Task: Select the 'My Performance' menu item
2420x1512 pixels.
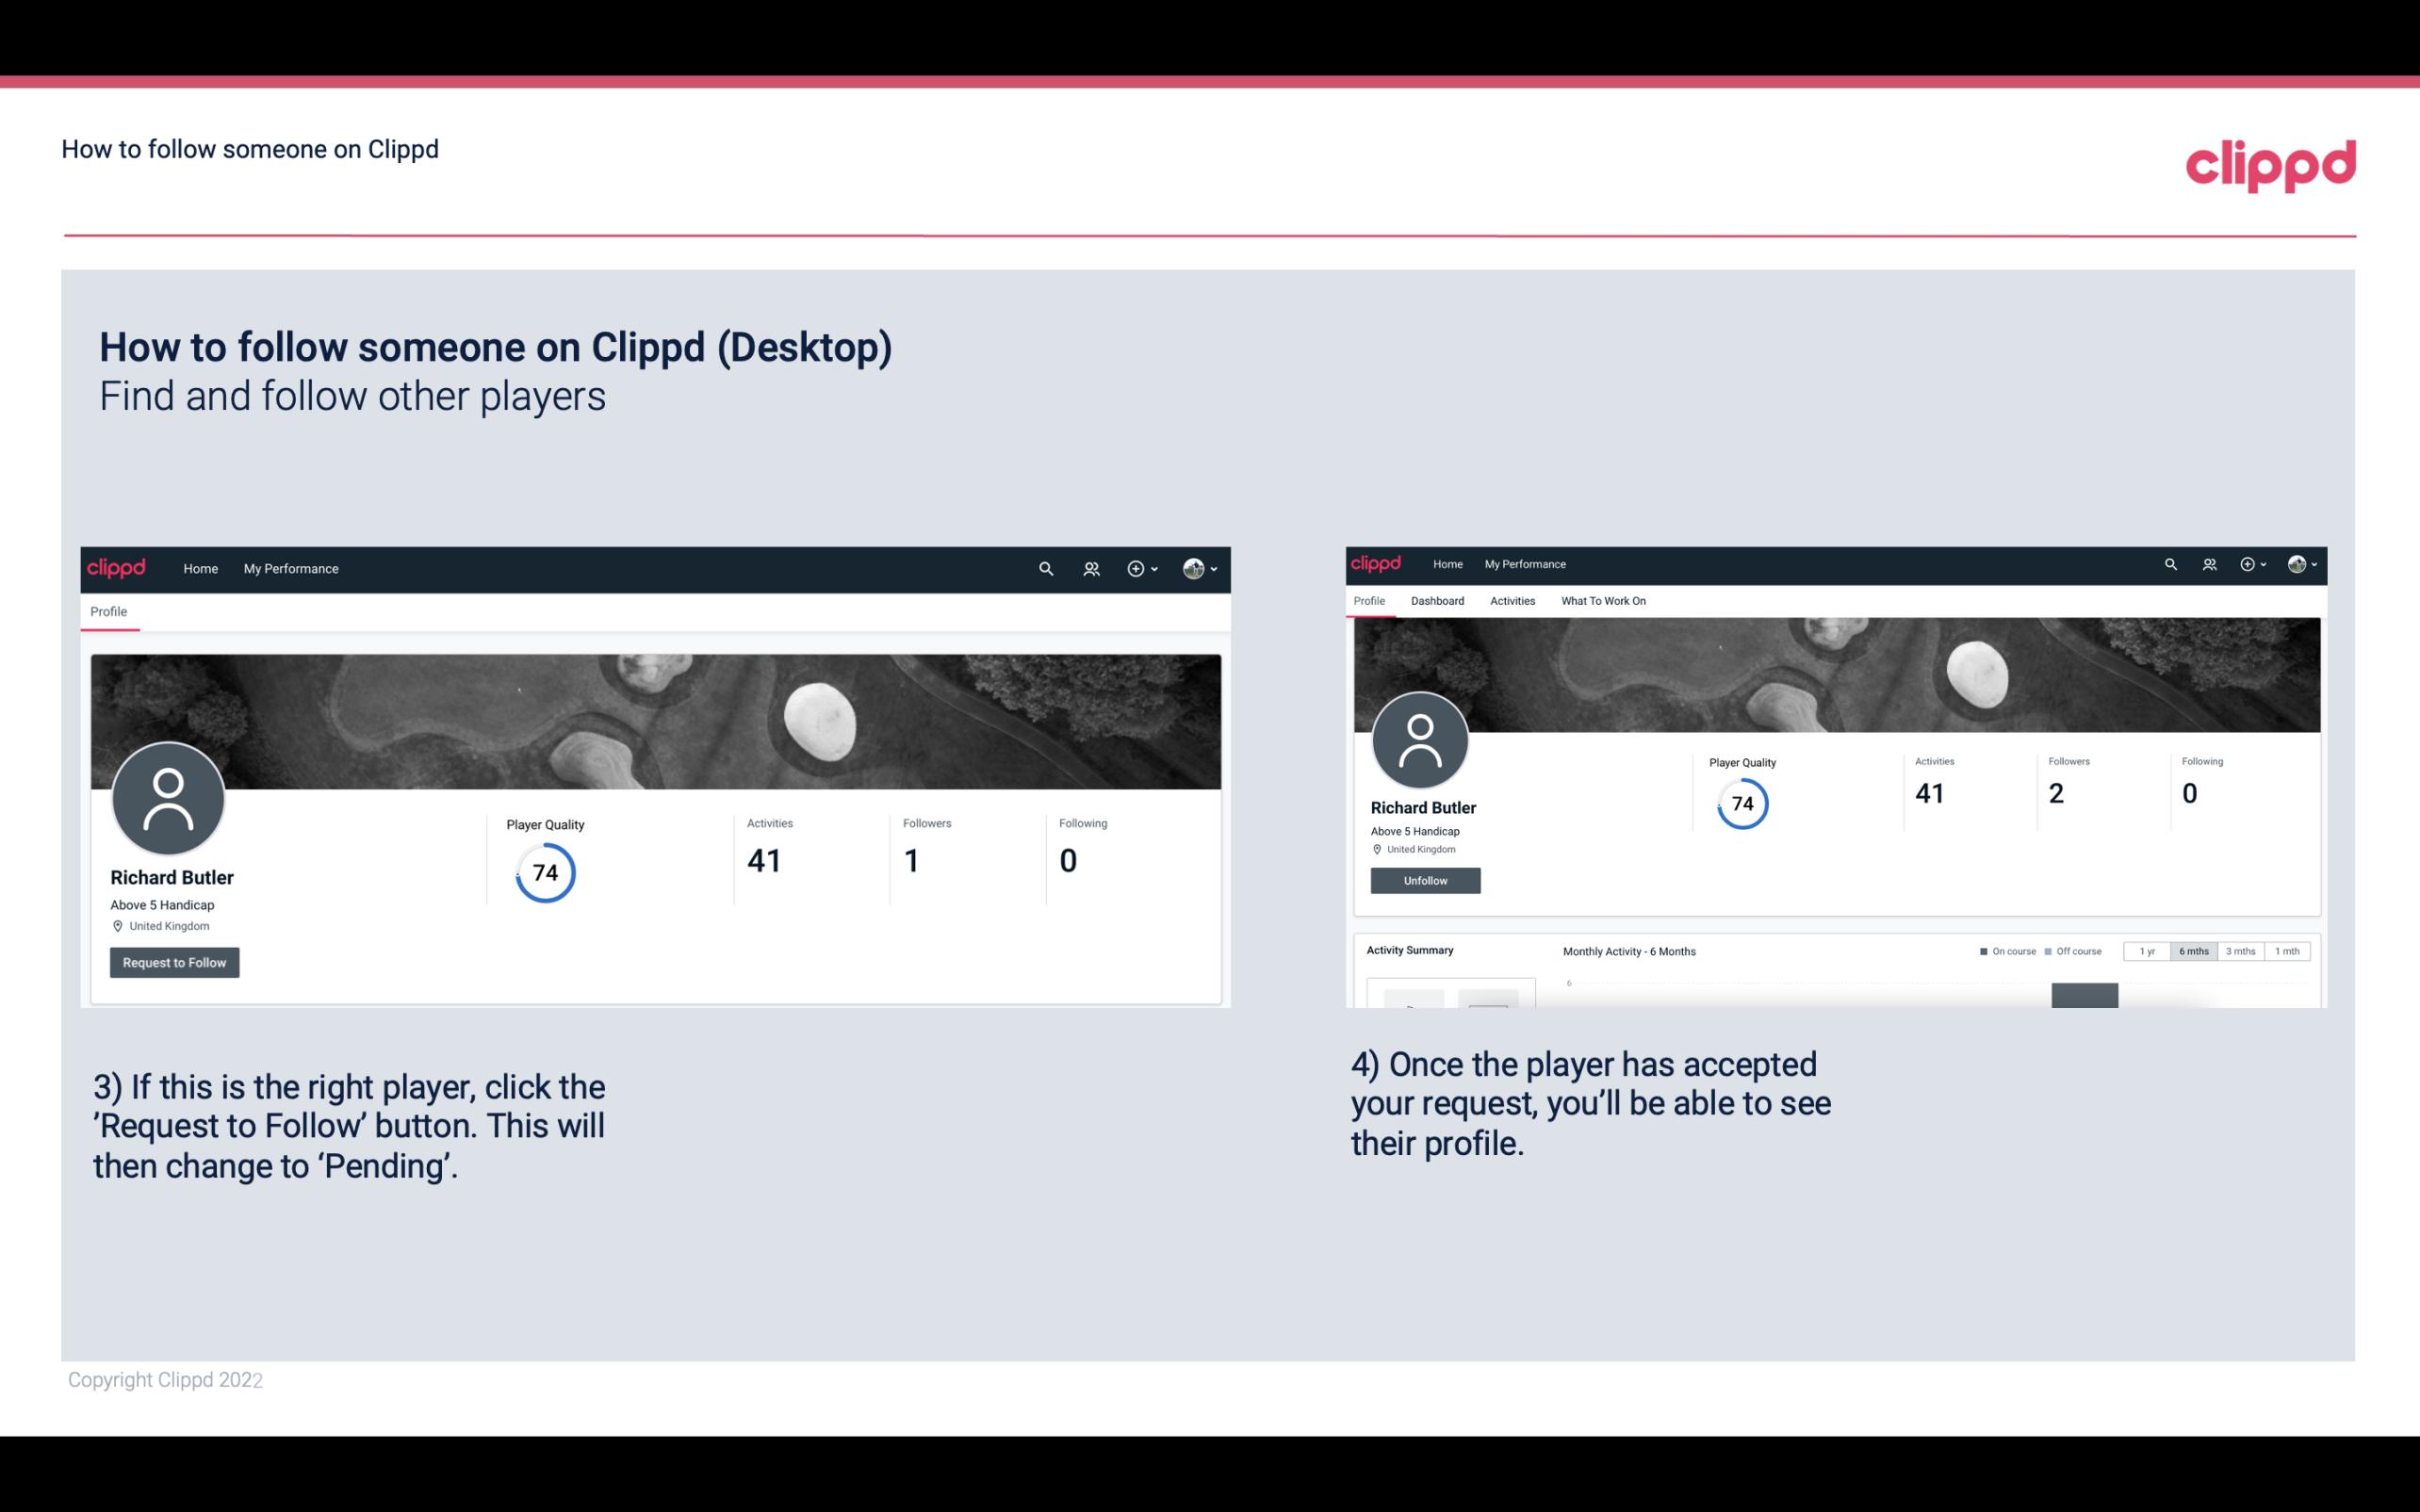Action: [289, 568]
